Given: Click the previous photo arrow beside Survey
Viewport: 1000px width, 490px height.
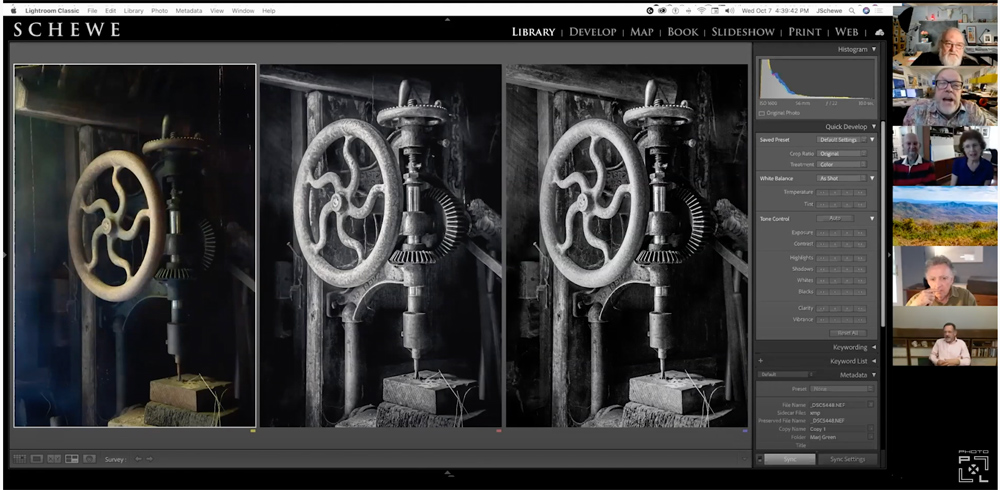Looking at the screenshot, I should (139, 459).
